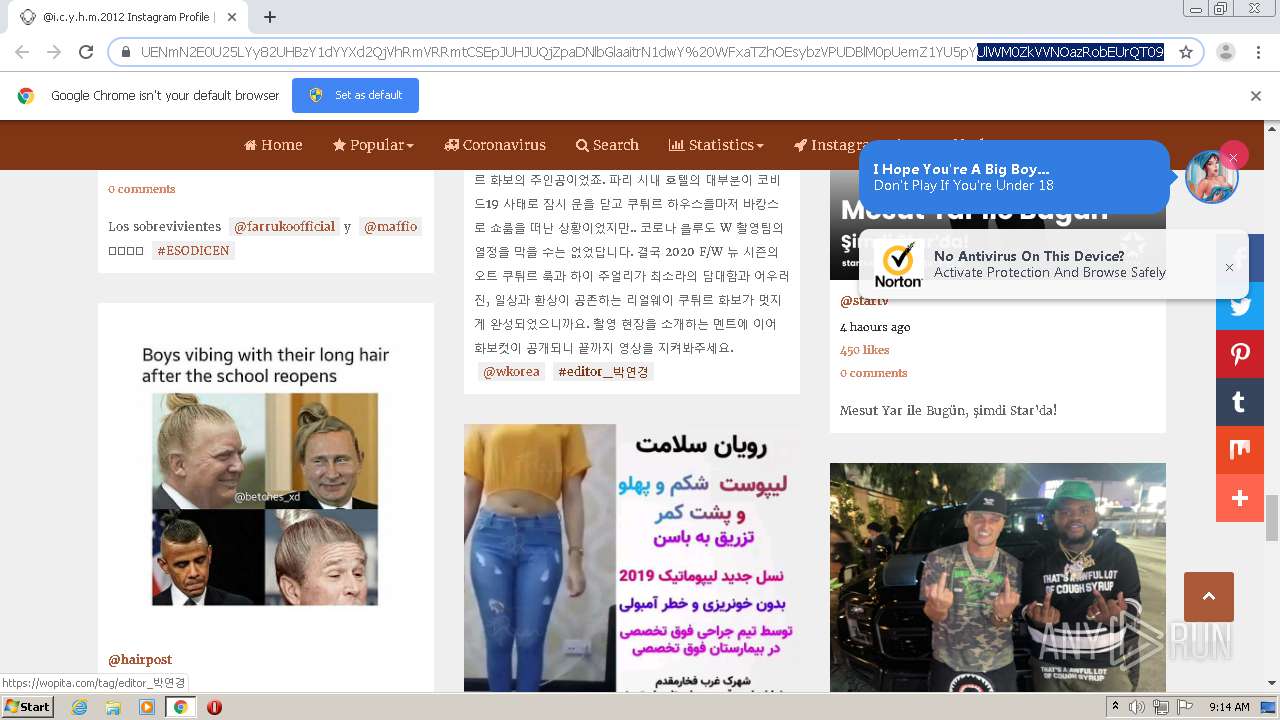Open Windows Explorer folder from taskbar

(113, 707)
